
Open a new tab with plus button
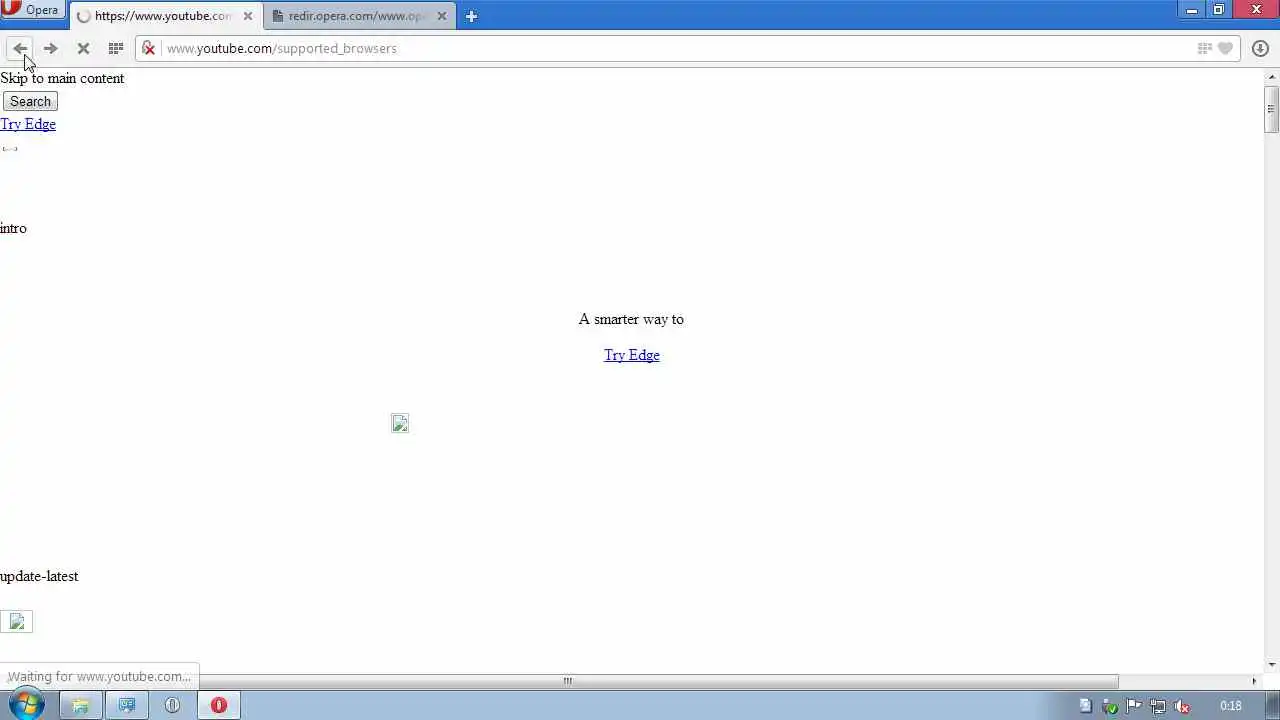[x=471, y=16]
